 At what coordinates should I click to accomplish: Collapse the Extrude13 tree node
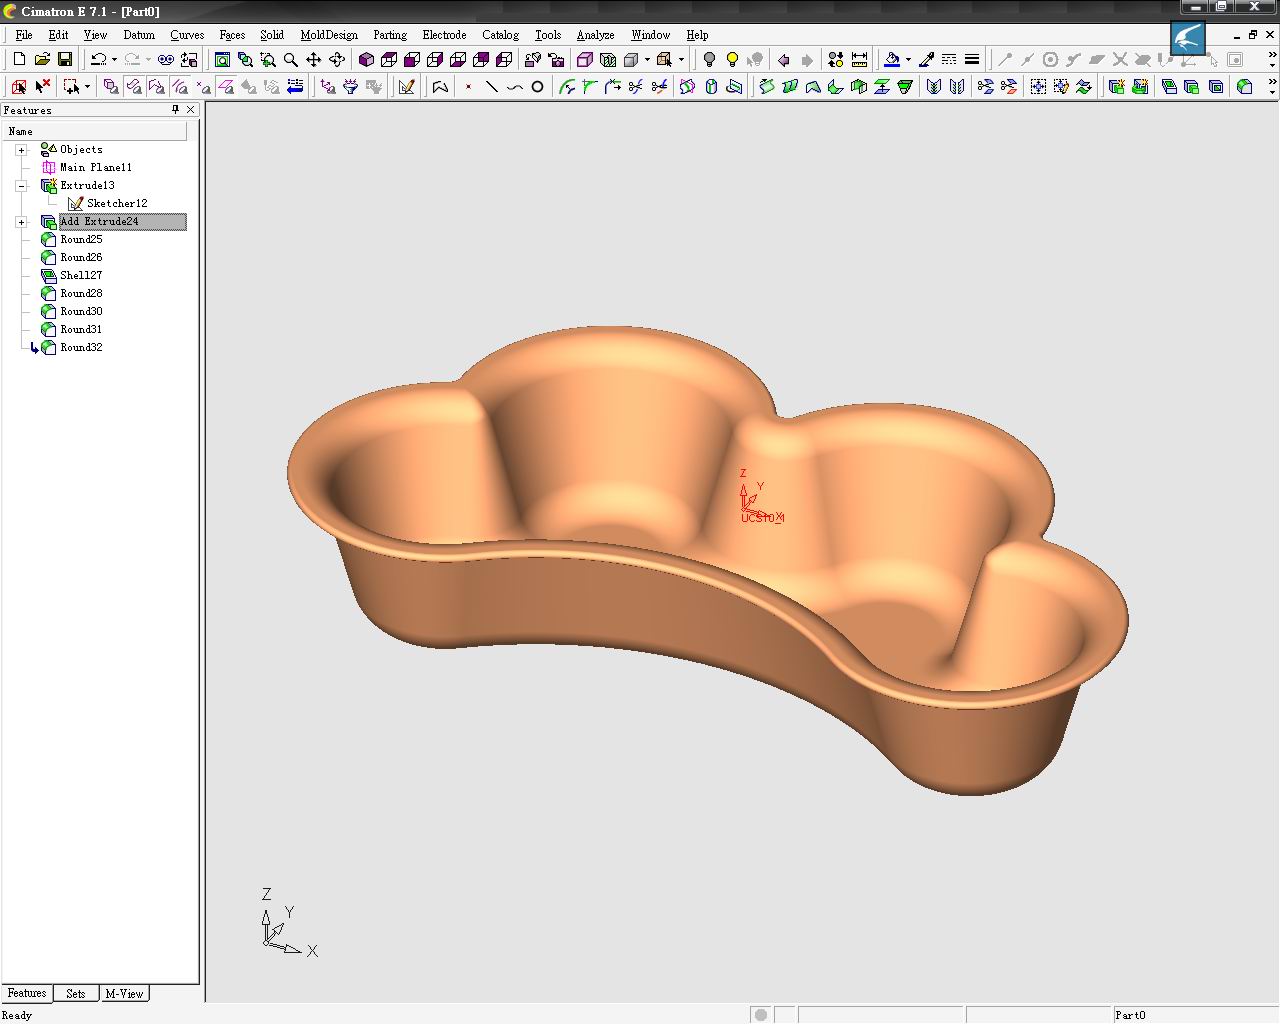coord(21,186)
